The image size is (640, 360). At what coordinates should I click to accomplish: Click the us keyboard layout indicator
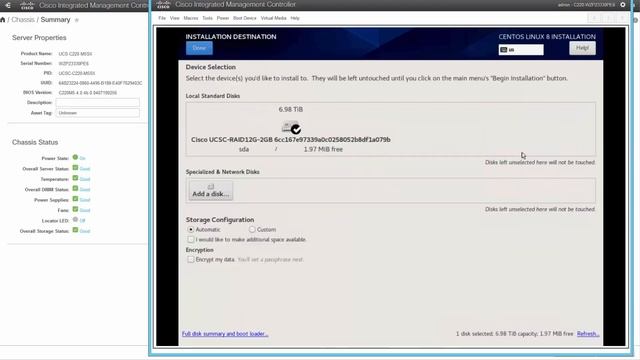tap(521, 50)
